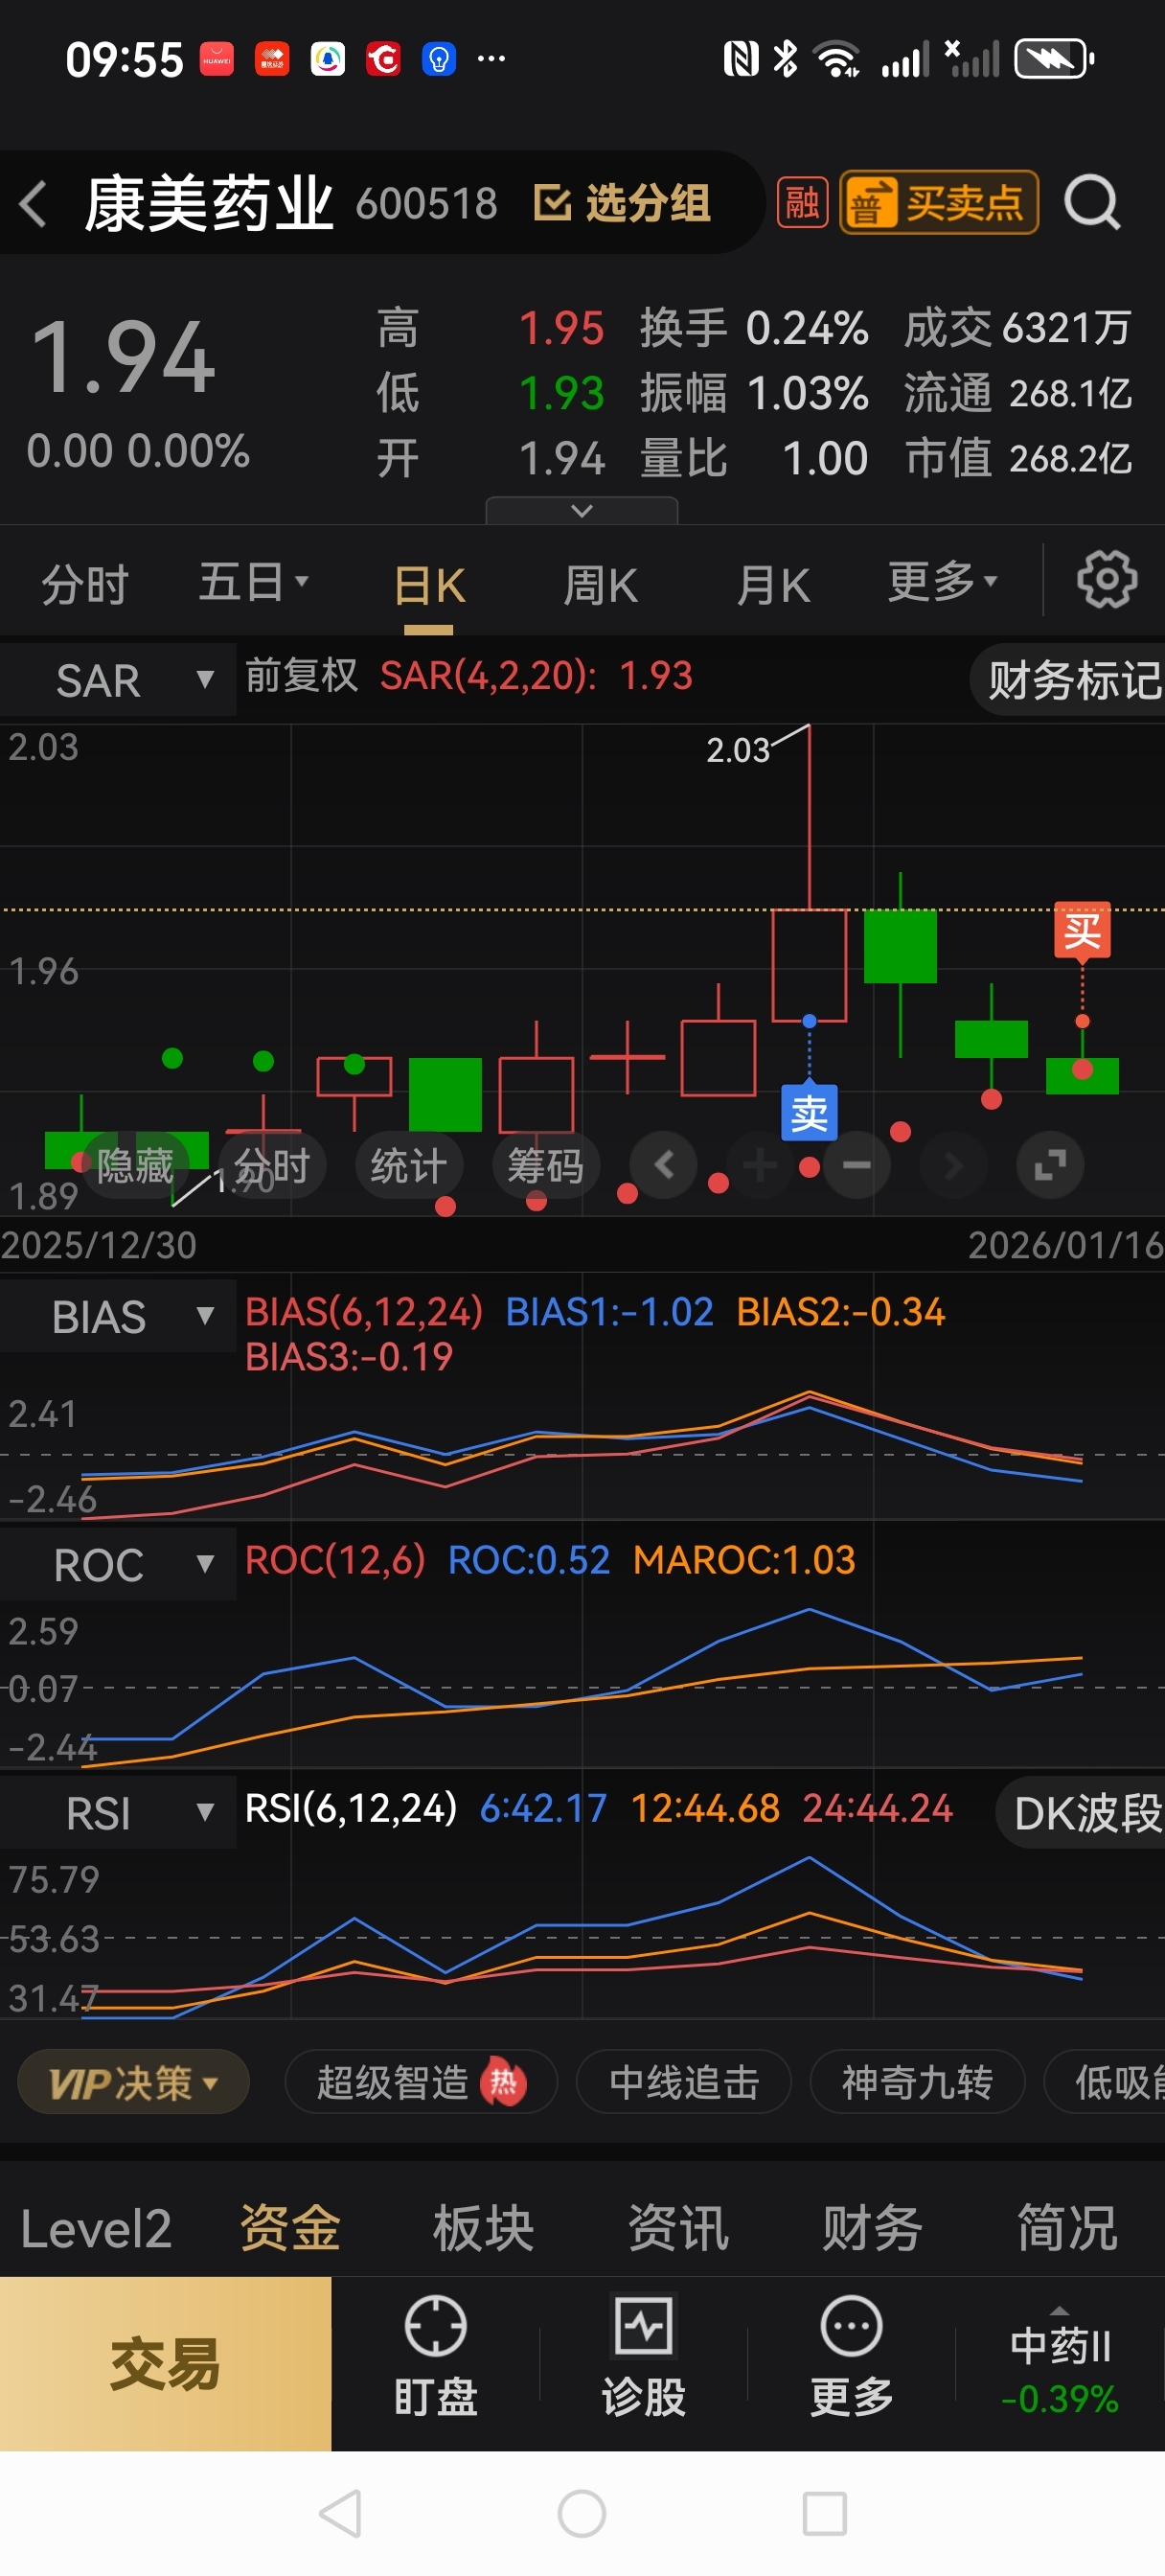
Task: Tap the 2026/01/16 date label
Action: point(1066,1245)
